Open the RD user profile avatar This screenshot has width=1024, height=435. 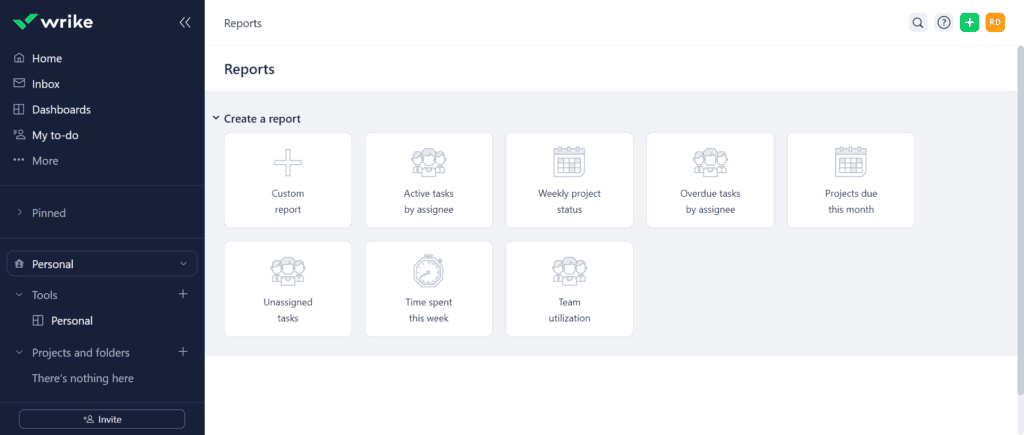tap(995, 23)
